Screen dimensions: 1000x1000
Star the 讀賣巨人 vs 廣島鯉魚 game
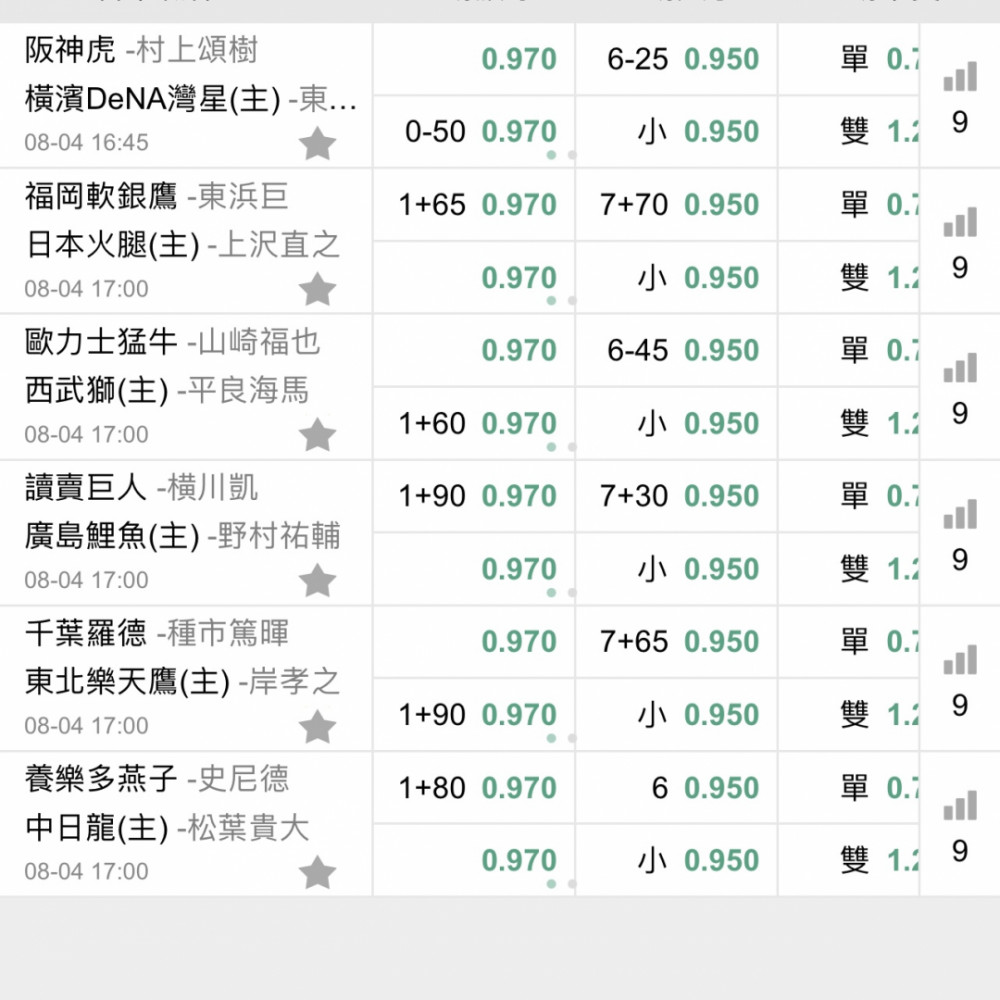click(x=317, y=580)
